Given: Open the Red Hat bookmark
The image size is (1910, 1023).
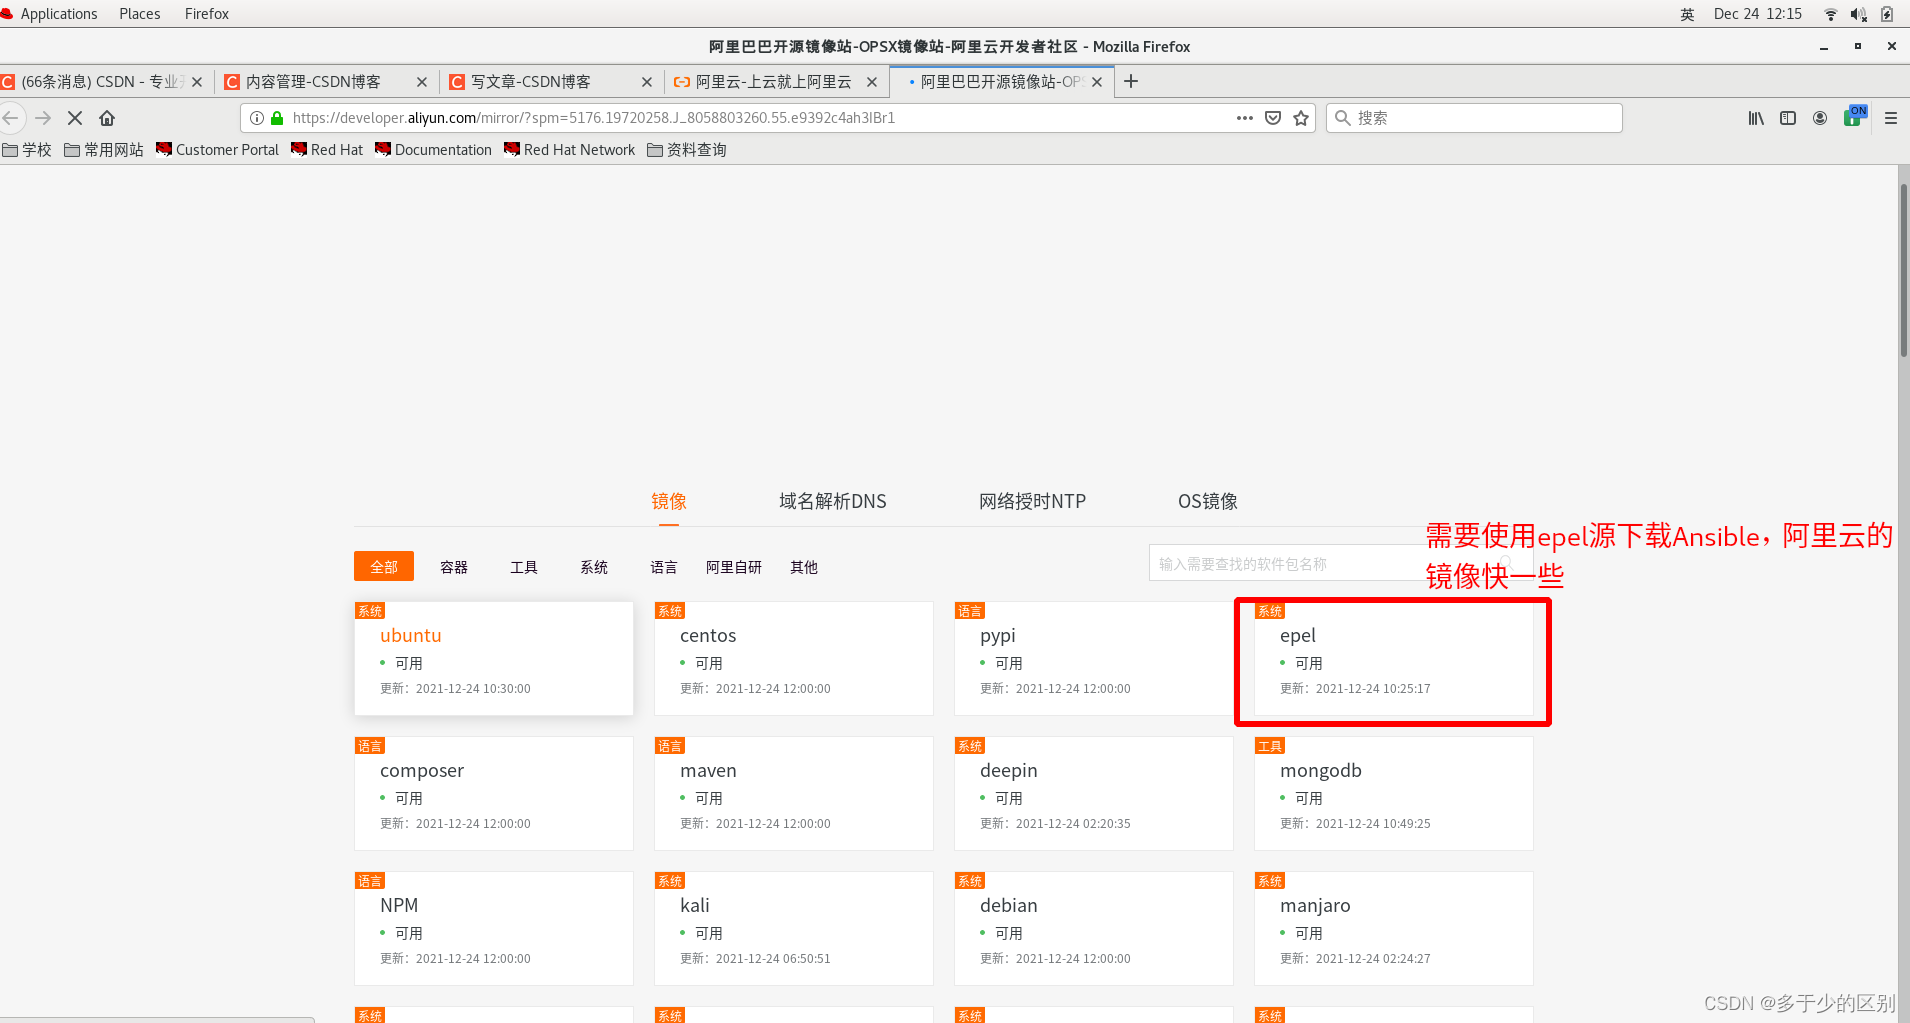Looking at the screenshot, I should click(x=327, y=150).
